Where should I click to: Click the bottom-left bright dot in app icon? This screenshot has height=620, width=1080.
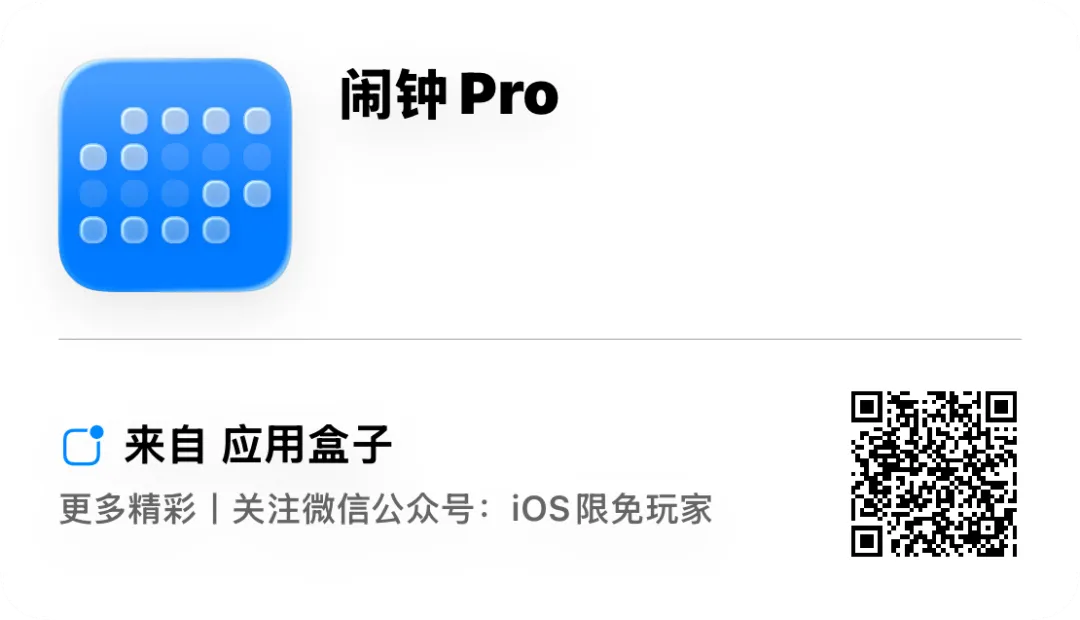pos(93,230)
